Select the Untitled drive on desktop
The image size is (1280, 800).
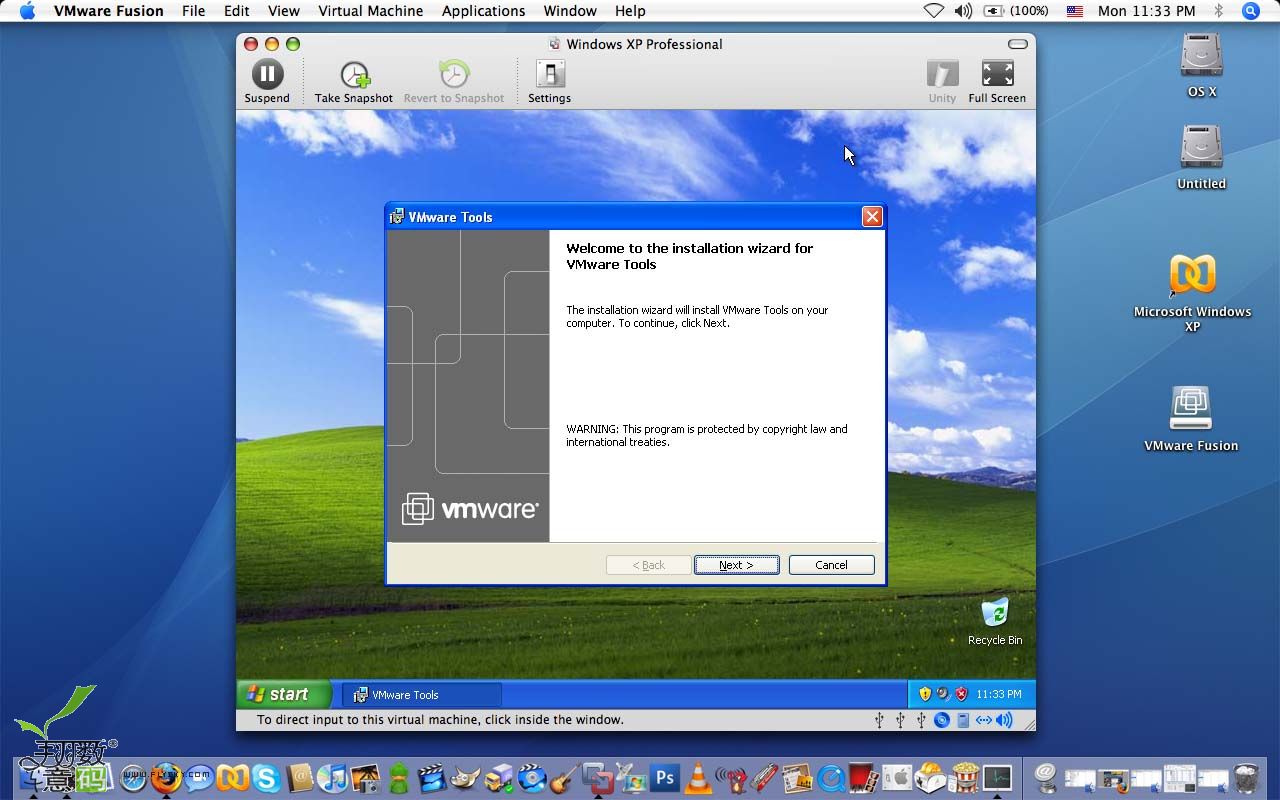click(1201, 157)
